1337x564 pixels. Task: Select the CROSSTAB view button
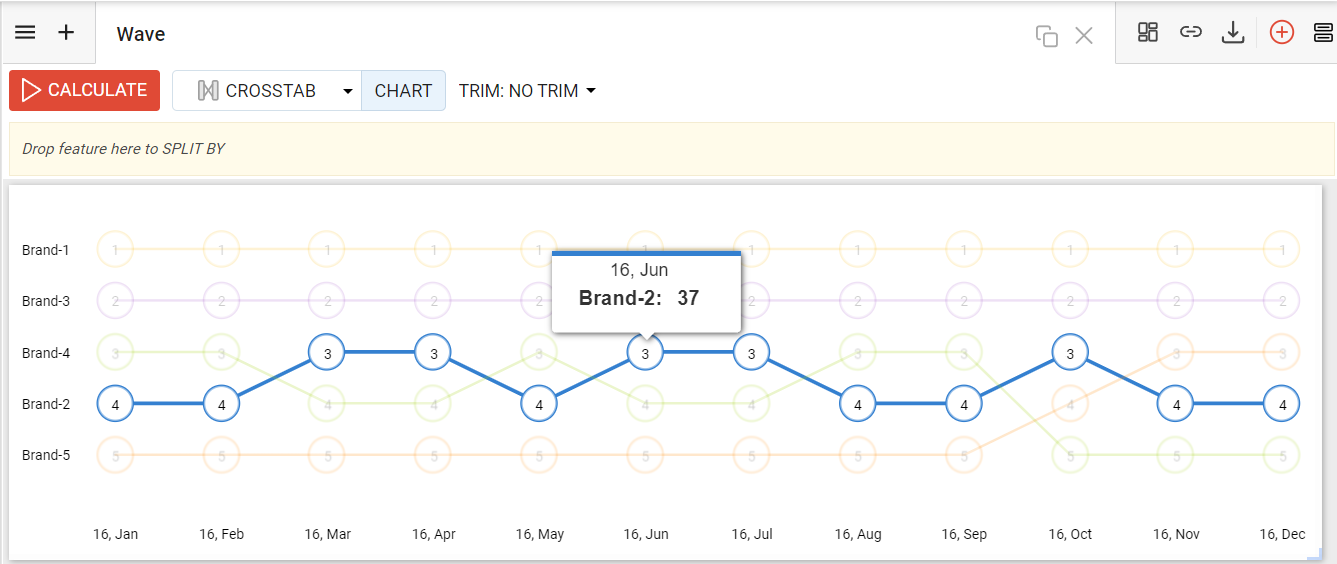(258, 91)
